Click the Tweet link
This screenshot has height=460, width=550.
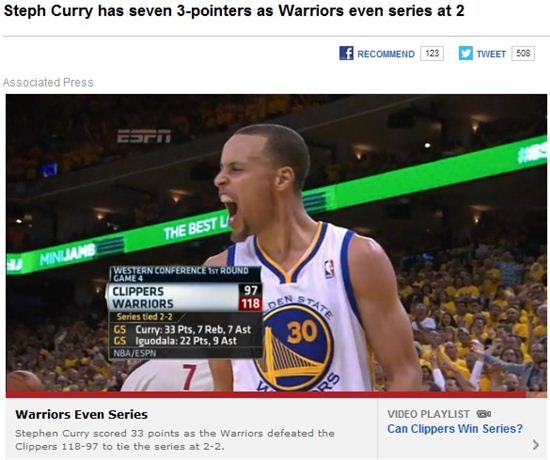(491, 54)
